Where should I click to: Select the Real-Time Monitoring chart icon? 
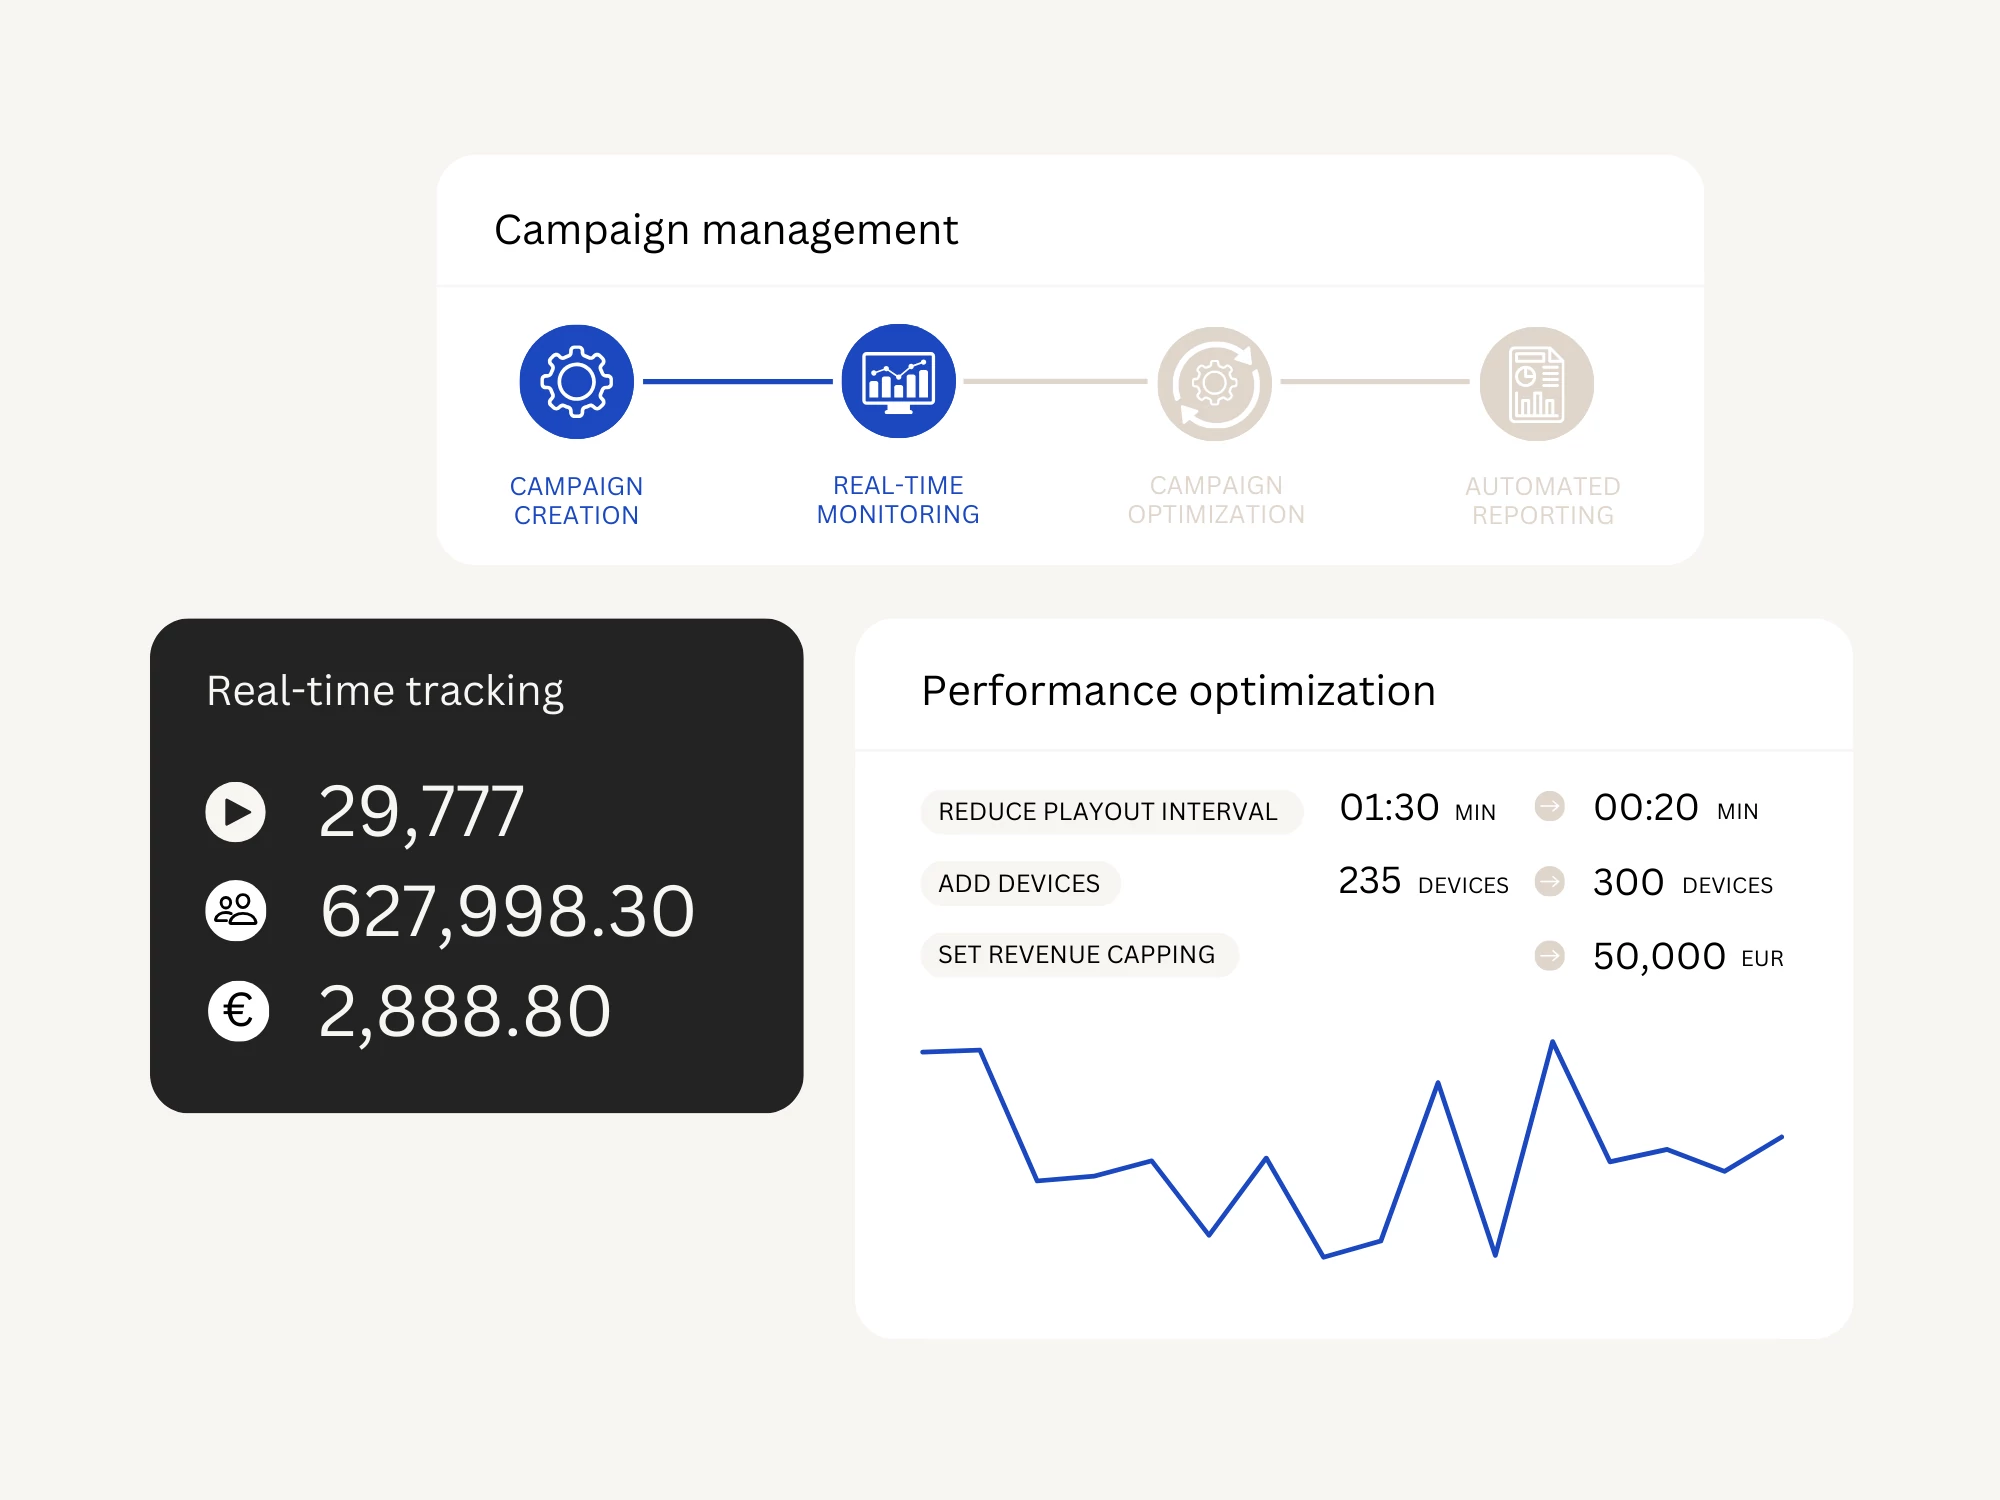tap(898, 381)
